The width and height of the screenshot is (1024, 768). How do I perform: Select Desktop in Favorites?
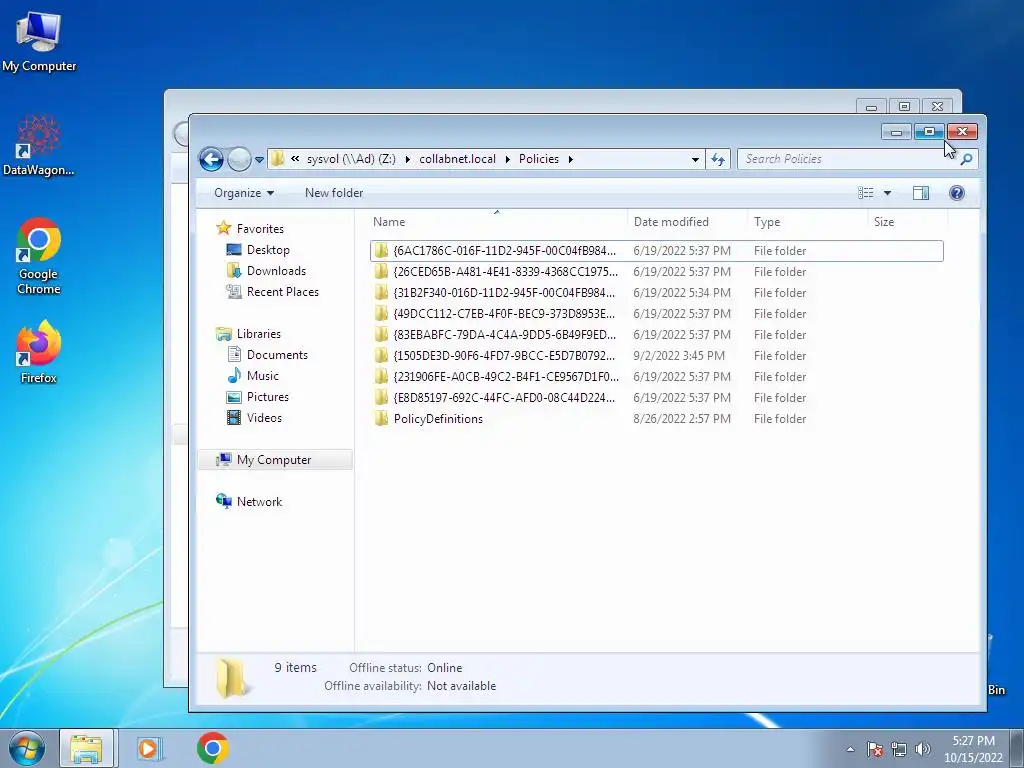[268, 249]
